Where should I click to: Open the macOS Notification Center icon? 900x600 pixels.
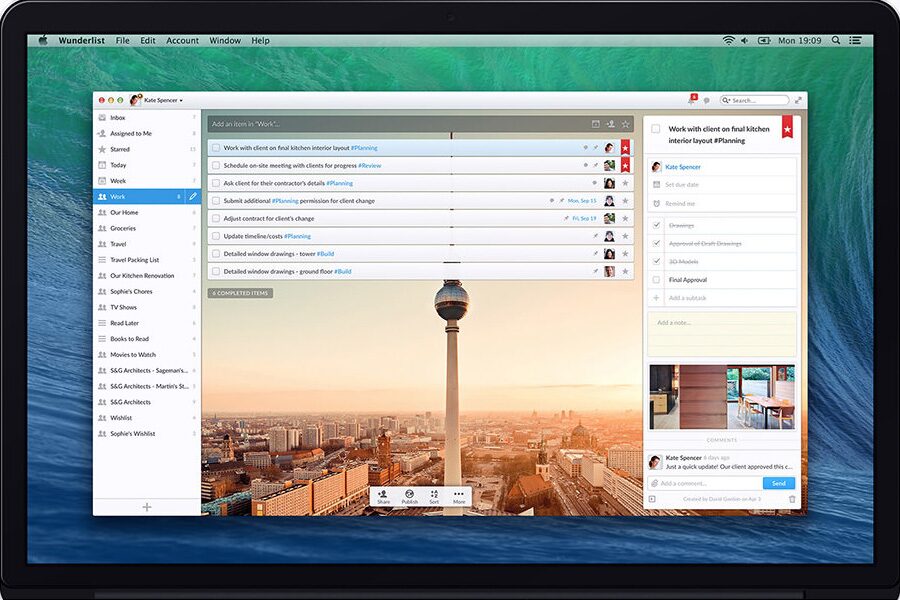tap(855, 40)
